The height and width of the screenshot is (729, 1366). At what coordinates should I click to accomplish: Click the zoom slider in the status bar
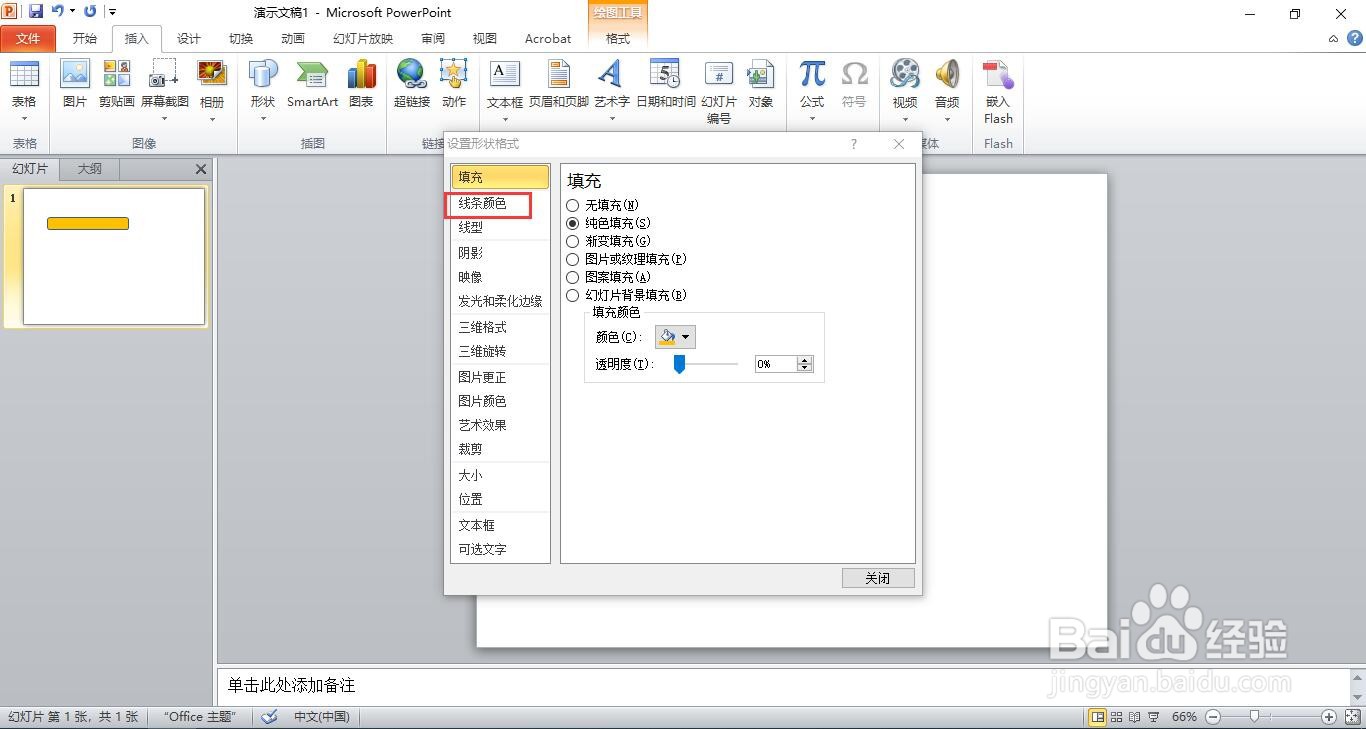[x=1254, y=717]
